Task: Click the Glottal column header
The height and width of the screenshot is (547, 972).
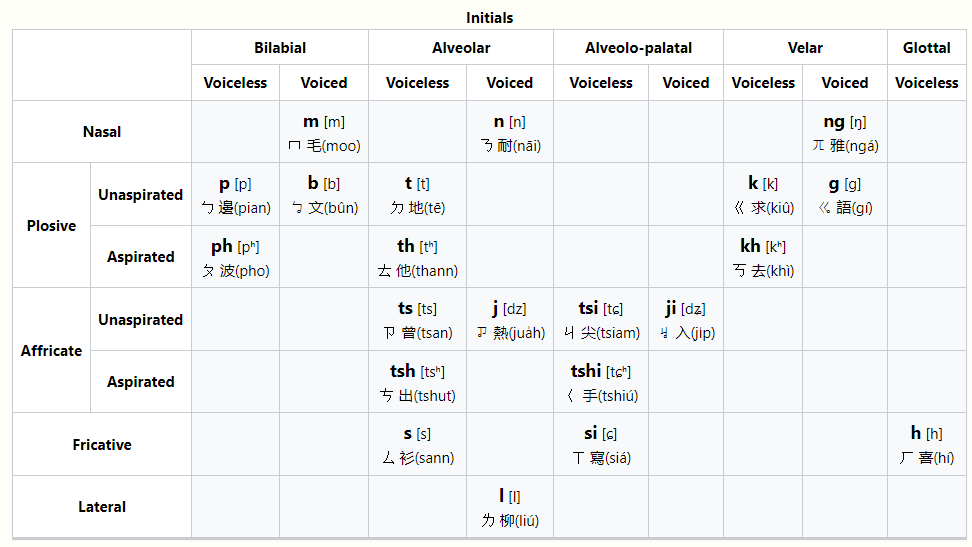Action: [926, 47]
